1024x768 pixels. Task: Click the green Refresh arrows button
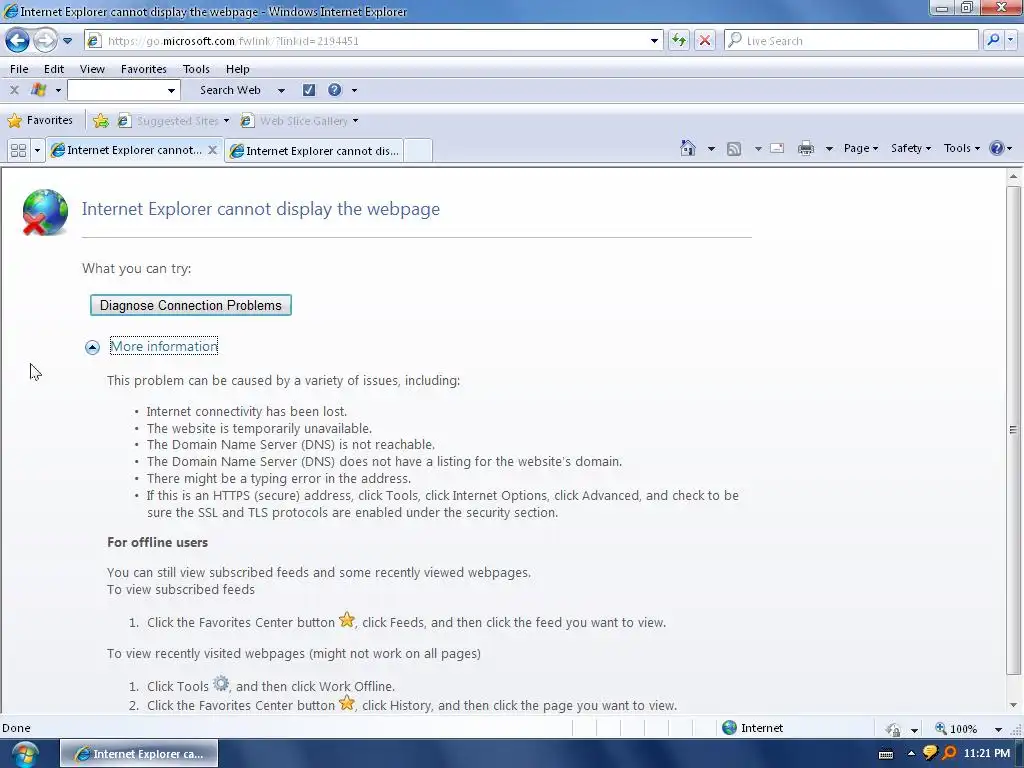coord(679,40)
